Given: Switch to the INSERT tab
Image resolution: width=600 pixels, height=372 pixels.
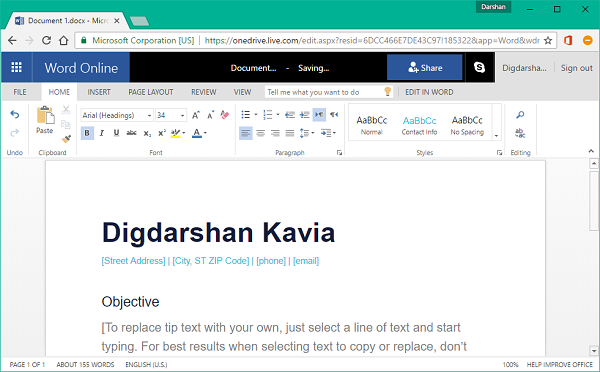Looking at the screenshot, I should (99, 92).
